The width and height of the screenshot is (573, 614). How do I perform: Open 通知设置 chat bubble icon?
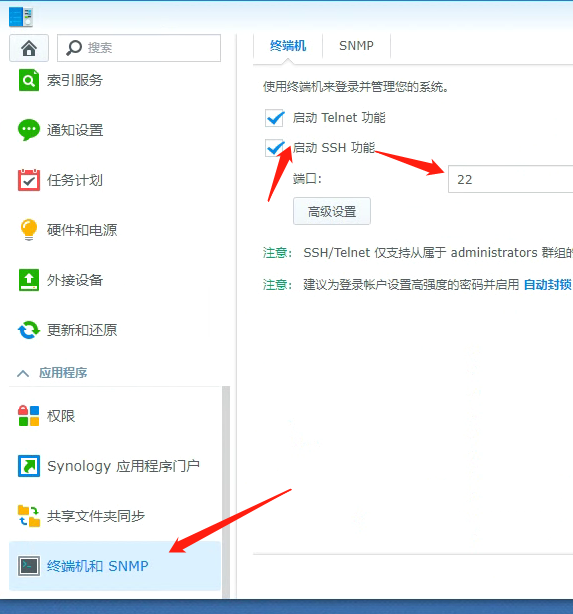(x=29, y=130)
